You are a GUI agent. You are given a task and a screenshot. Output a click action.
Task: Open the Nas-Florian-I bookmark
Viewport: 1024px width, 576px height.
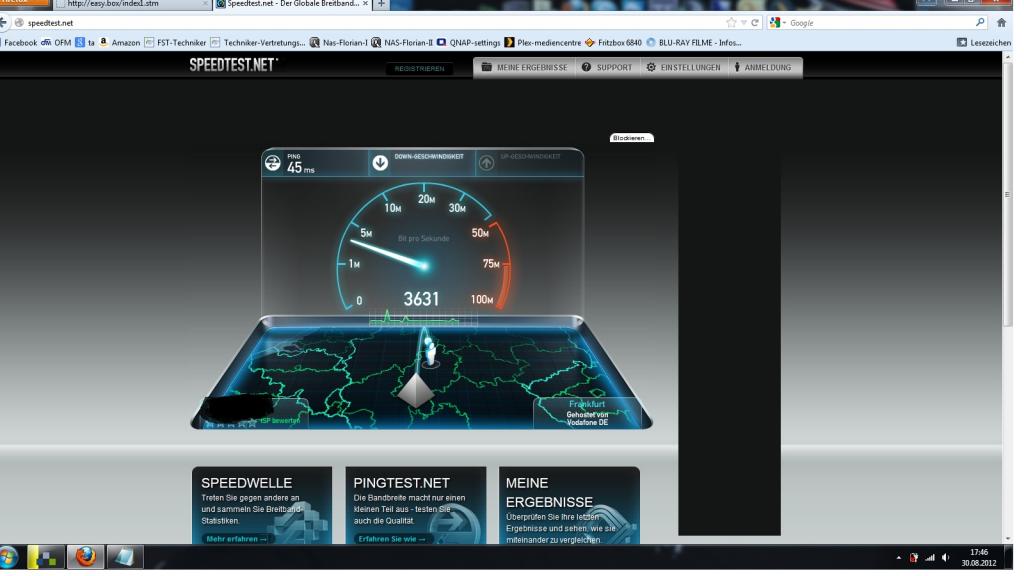click(x=338, y=42)
